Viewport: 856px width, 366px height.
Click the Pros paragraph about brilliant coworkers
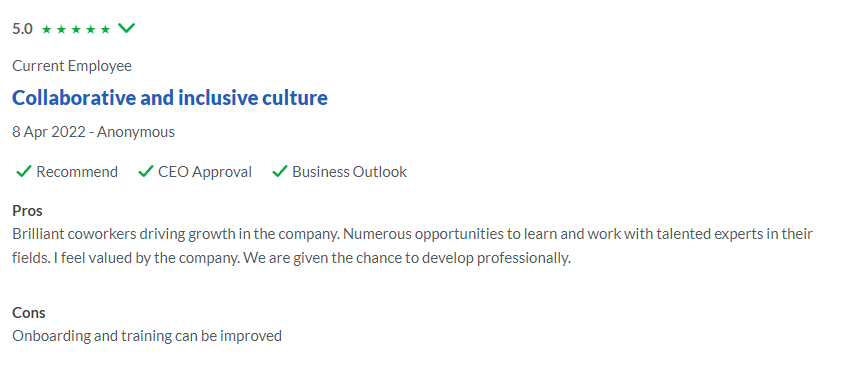[413, 246]
